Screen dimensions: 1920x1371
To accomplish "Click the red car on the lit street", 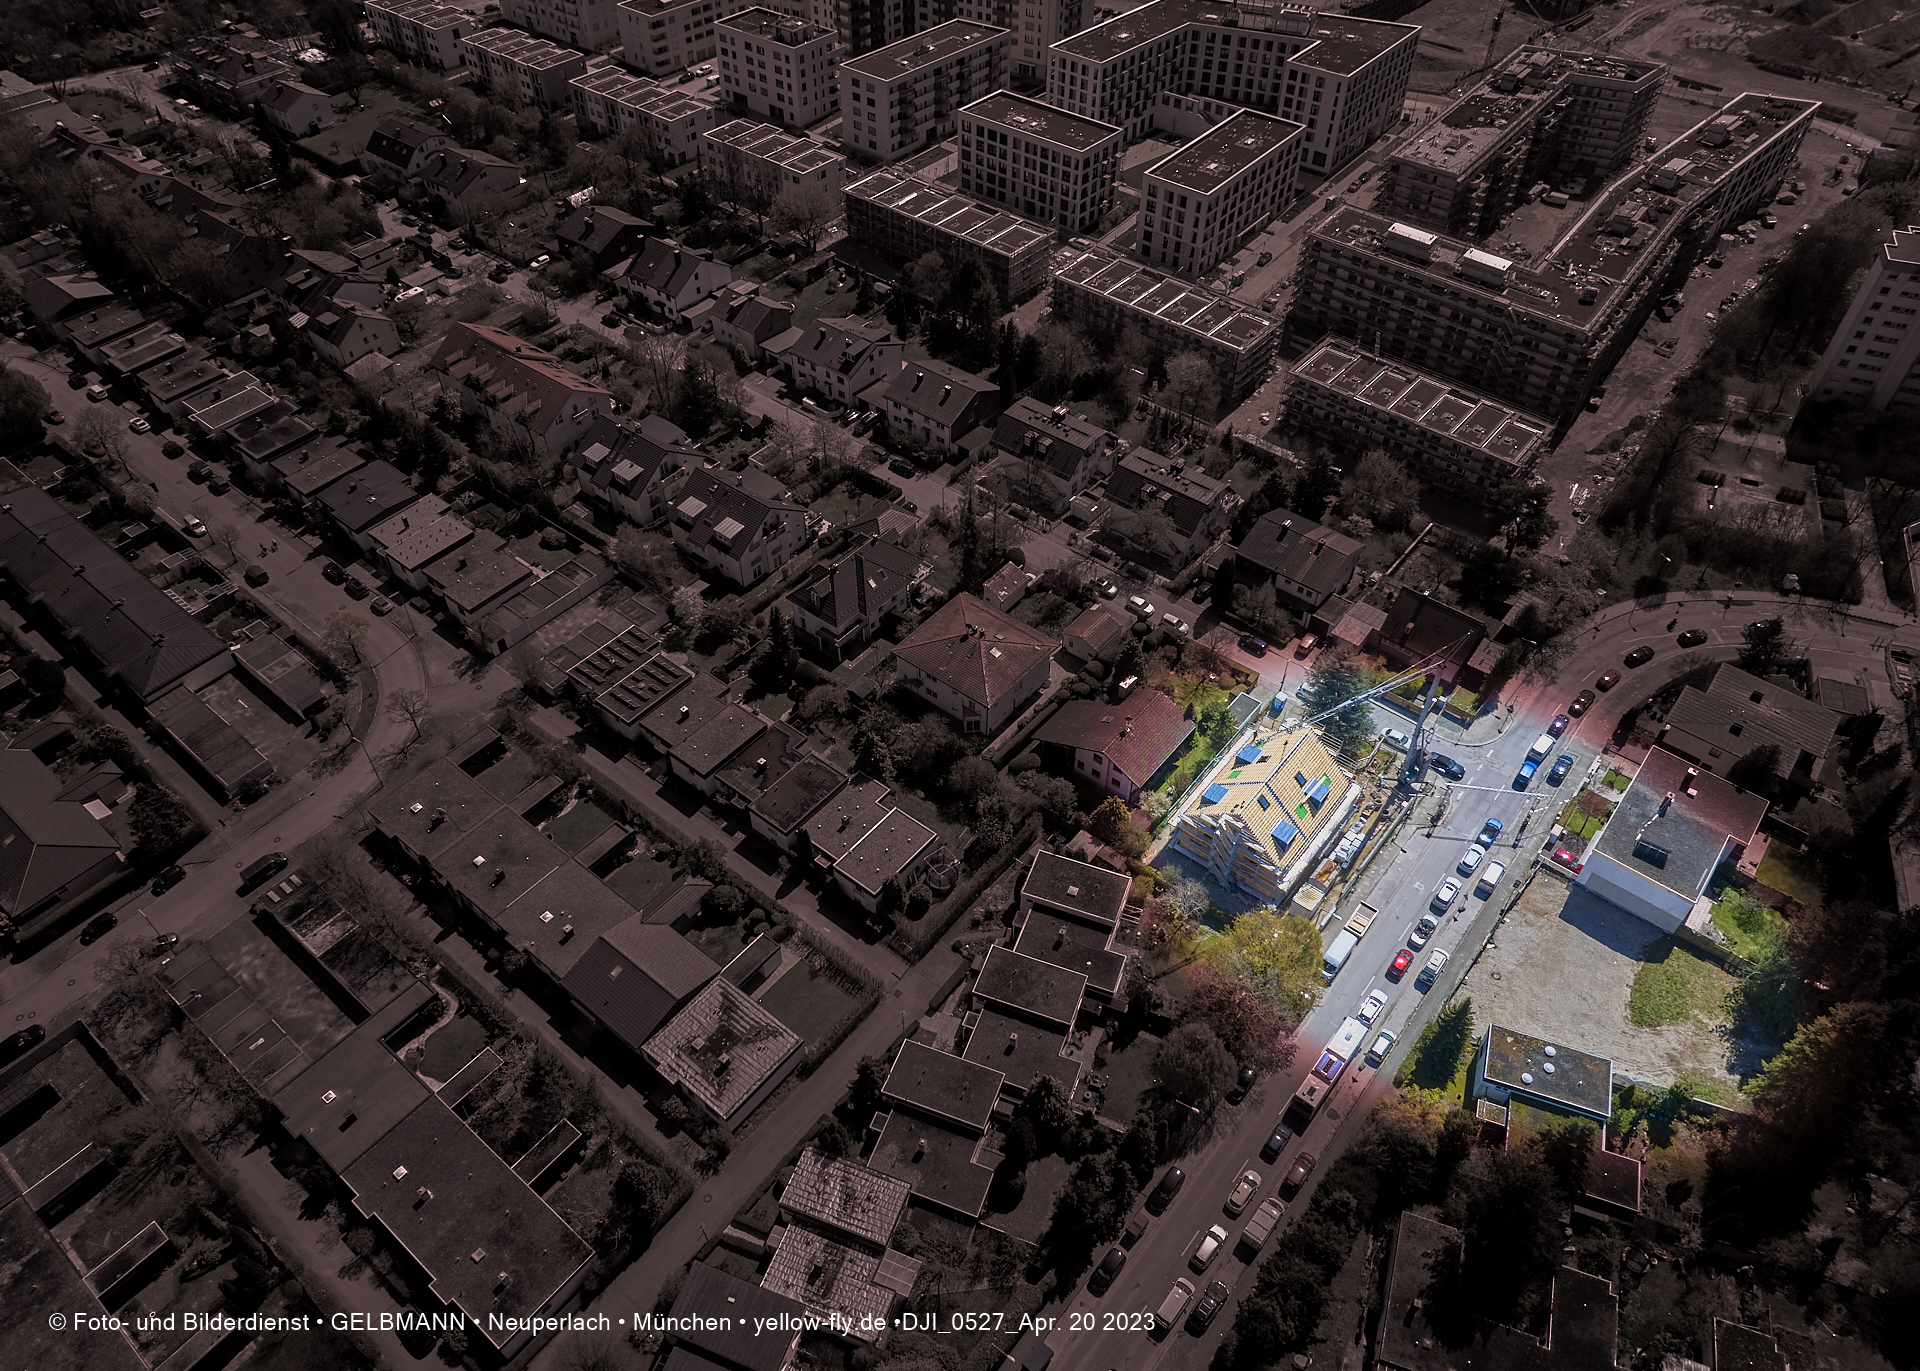I will (1402, 963).
